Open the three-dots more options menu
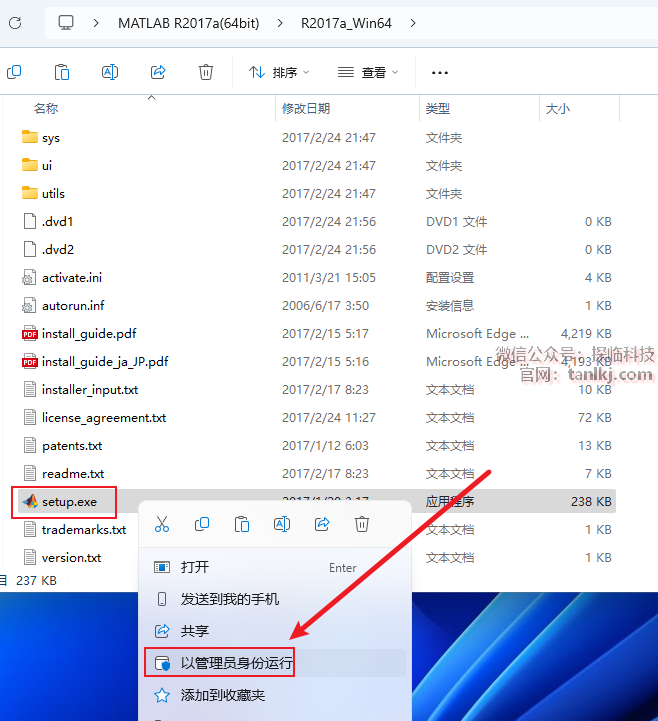This screenshot has height=721, width=658. click(439, 72)
